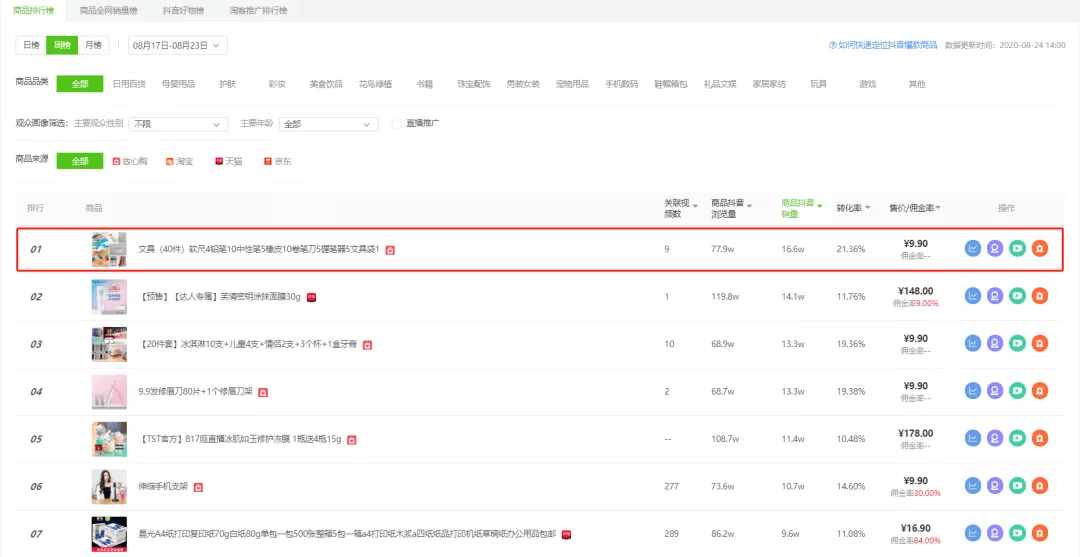
Task: Click orange shop icon in rank 04 row
Action: (x=1039, y=391)
